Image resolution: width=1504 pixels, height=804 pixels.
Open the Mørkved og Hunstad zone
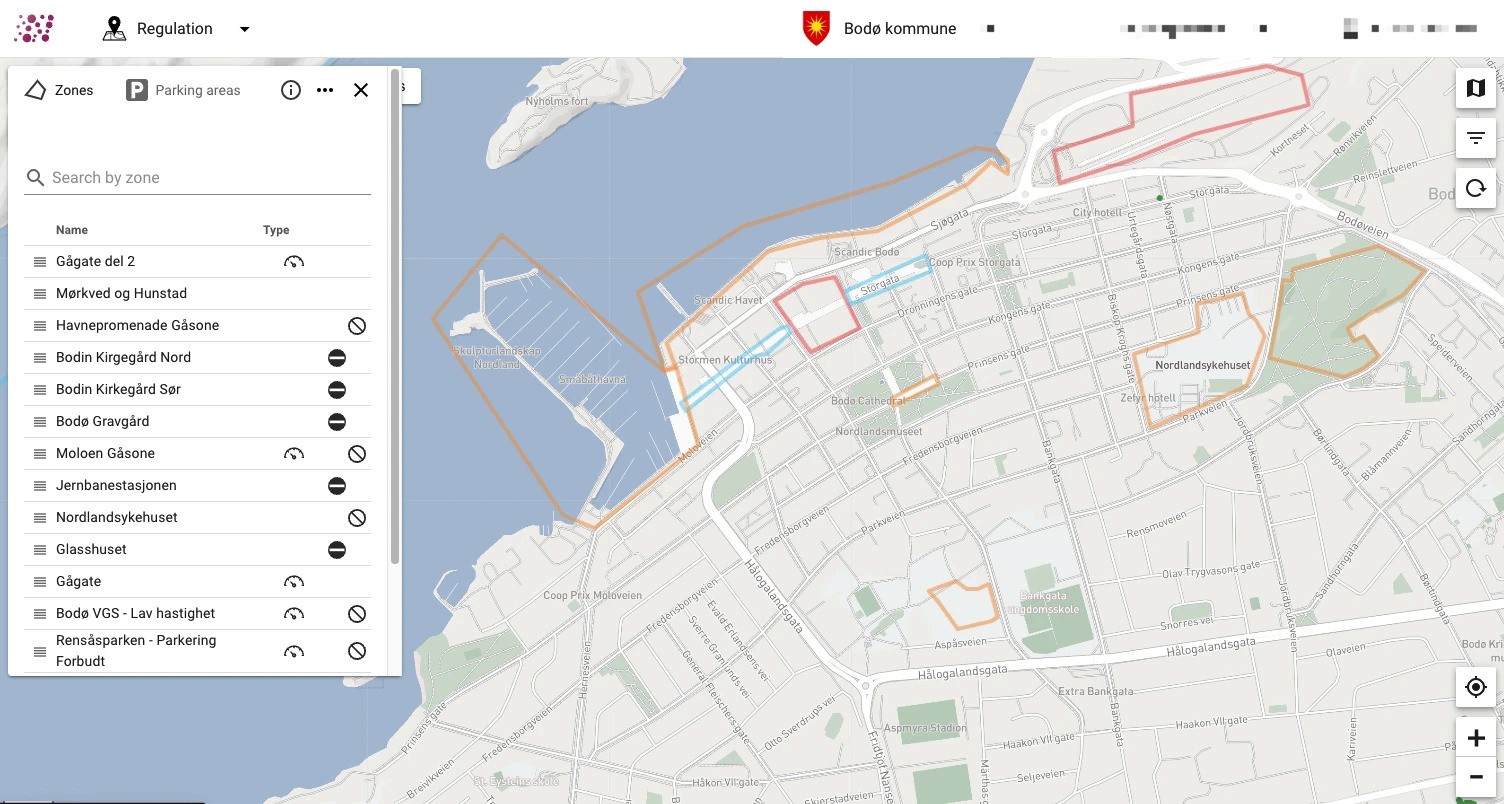click(x=197, y=293)
